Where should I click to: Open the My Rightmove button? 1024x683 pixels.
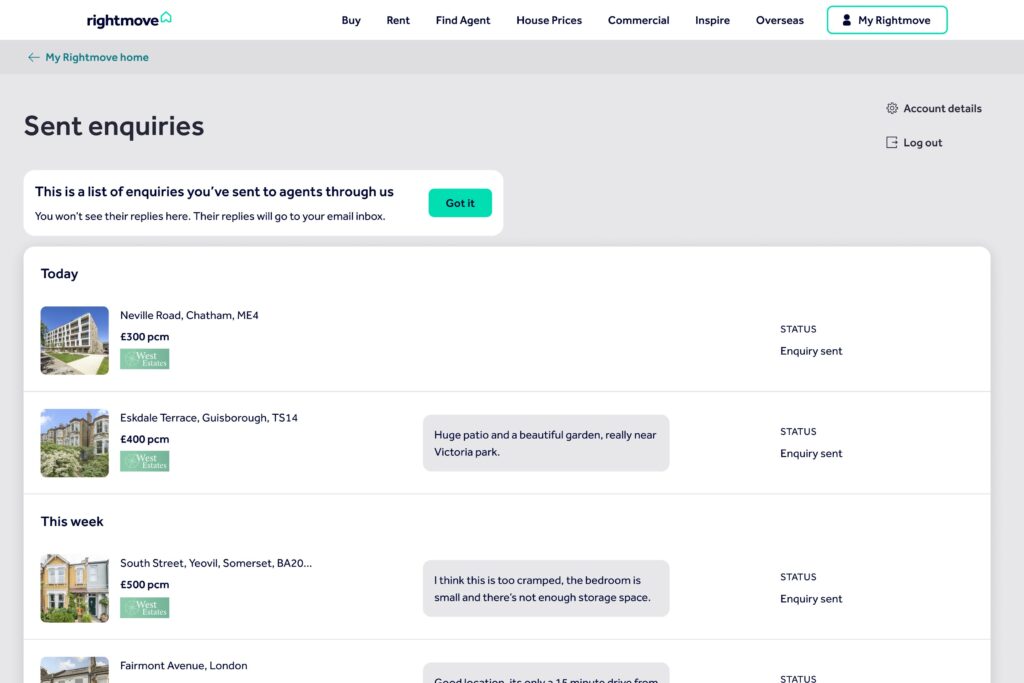click(x=887, y=20)
